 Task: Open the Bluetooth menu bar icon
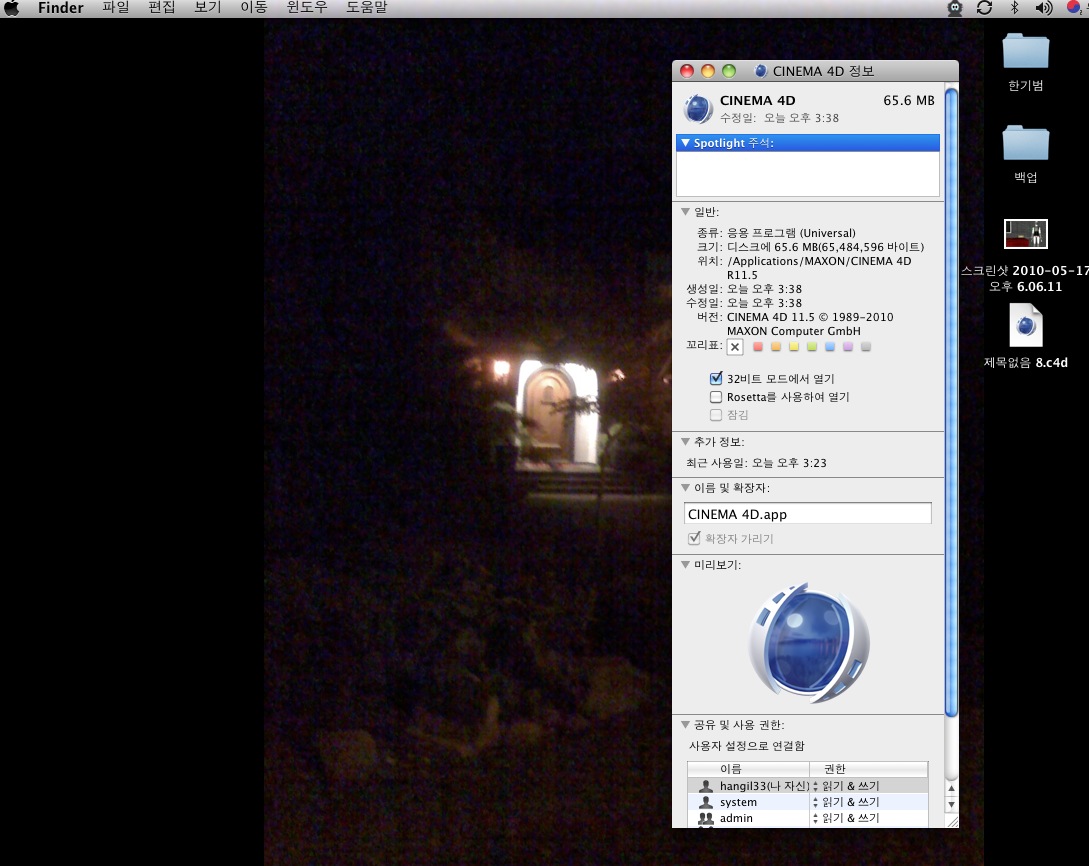(x=1014, y=8)
